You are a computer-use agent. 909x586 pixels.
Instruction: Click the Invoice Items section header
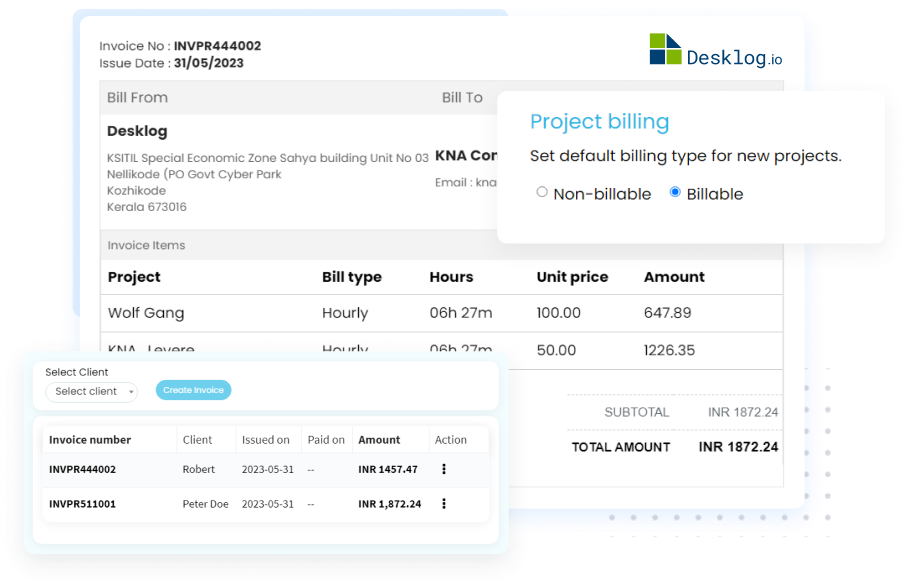coord(146,245)
